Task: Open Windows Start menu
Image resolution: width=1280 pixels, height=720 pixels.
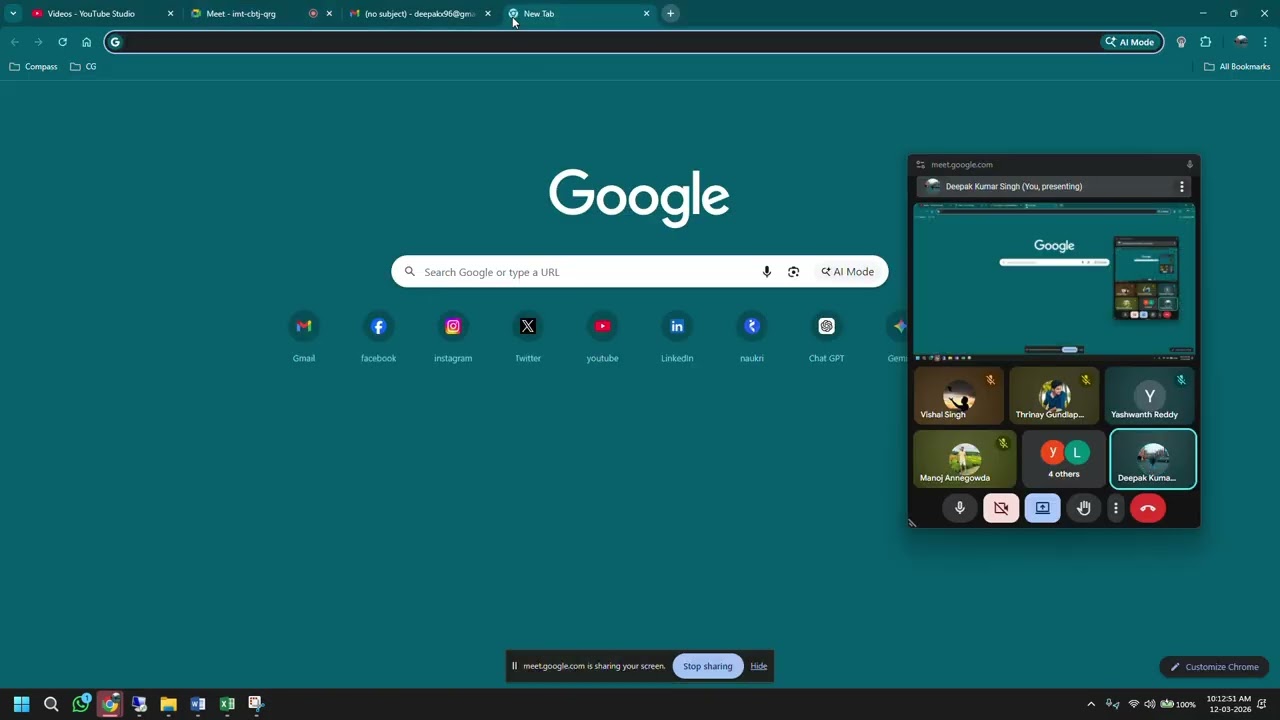Action: click(x=21, y=704)
